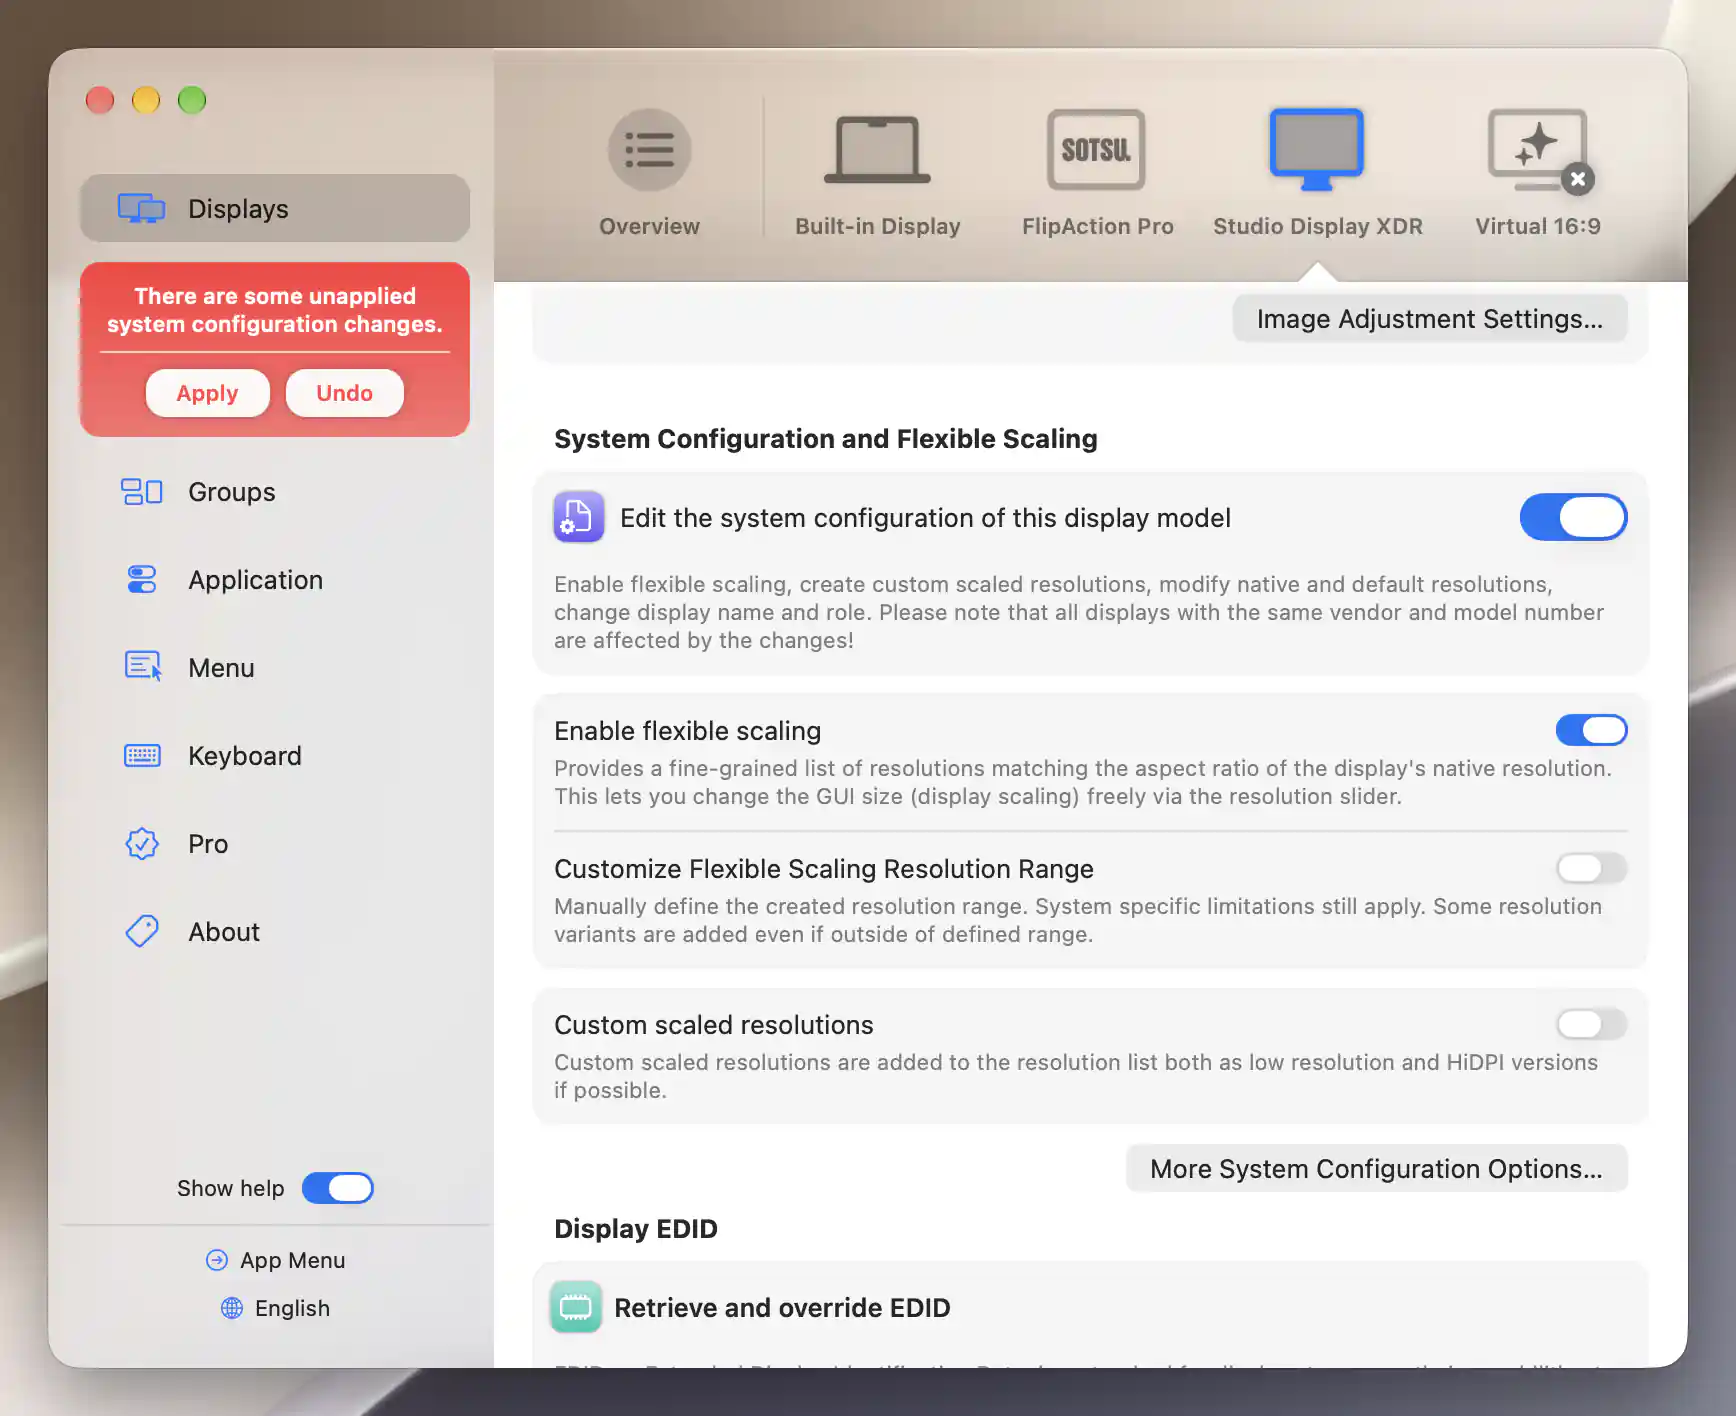Image resolution: width=1736 pixels, height=1416 pixels.
Task: Apply the unapplied configuration changes
Action: tap(207, 393)
